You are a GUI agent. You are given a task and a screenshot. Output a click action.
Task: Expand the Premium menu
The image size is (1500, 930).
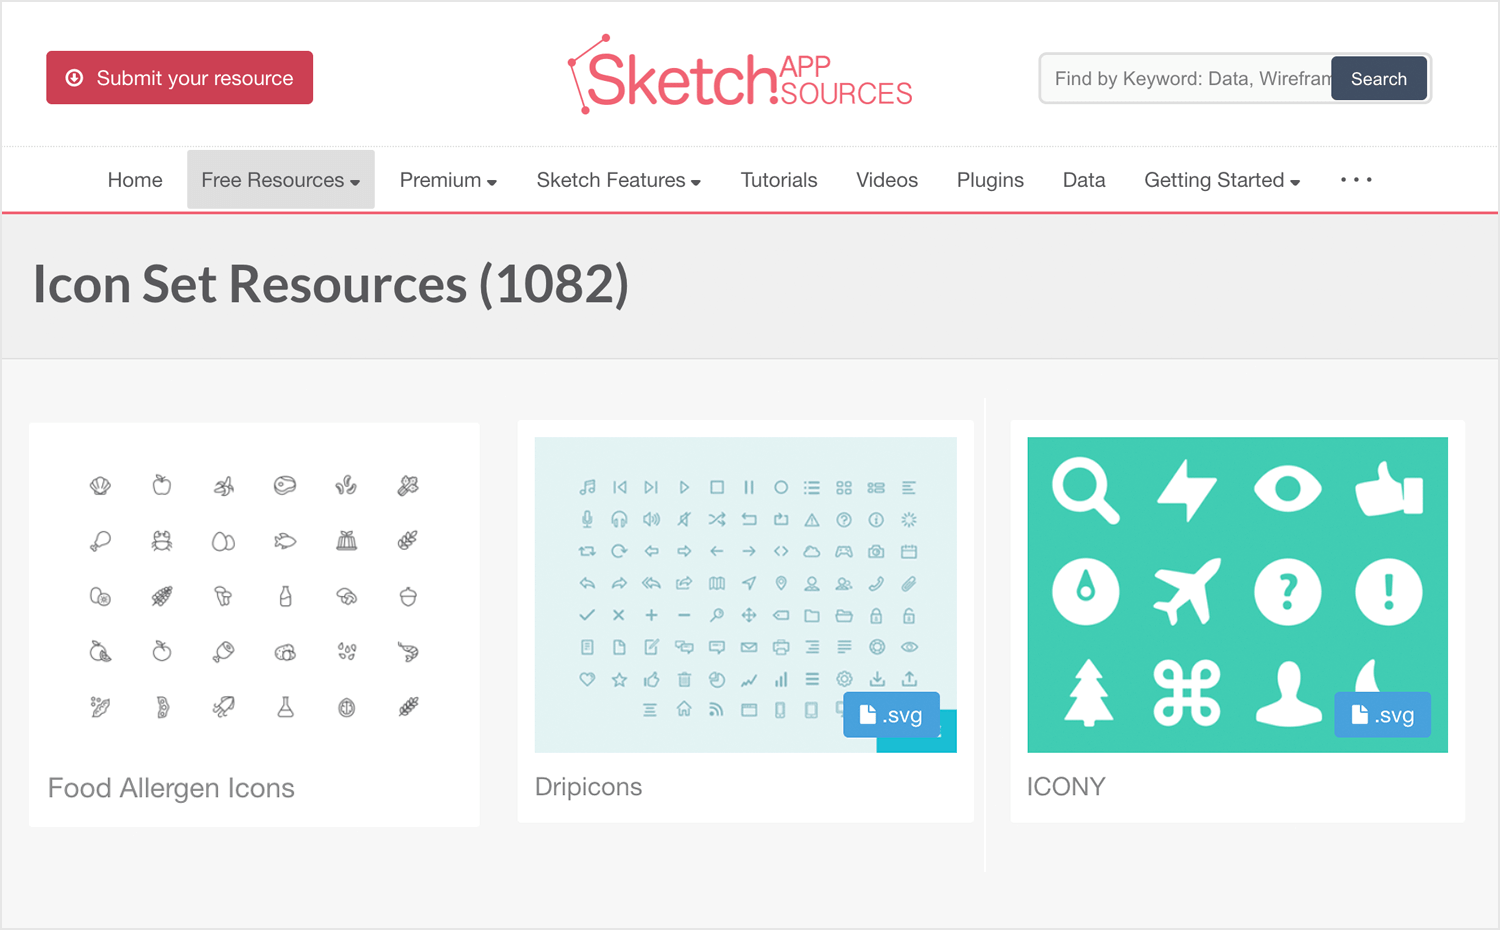point(447,179)
